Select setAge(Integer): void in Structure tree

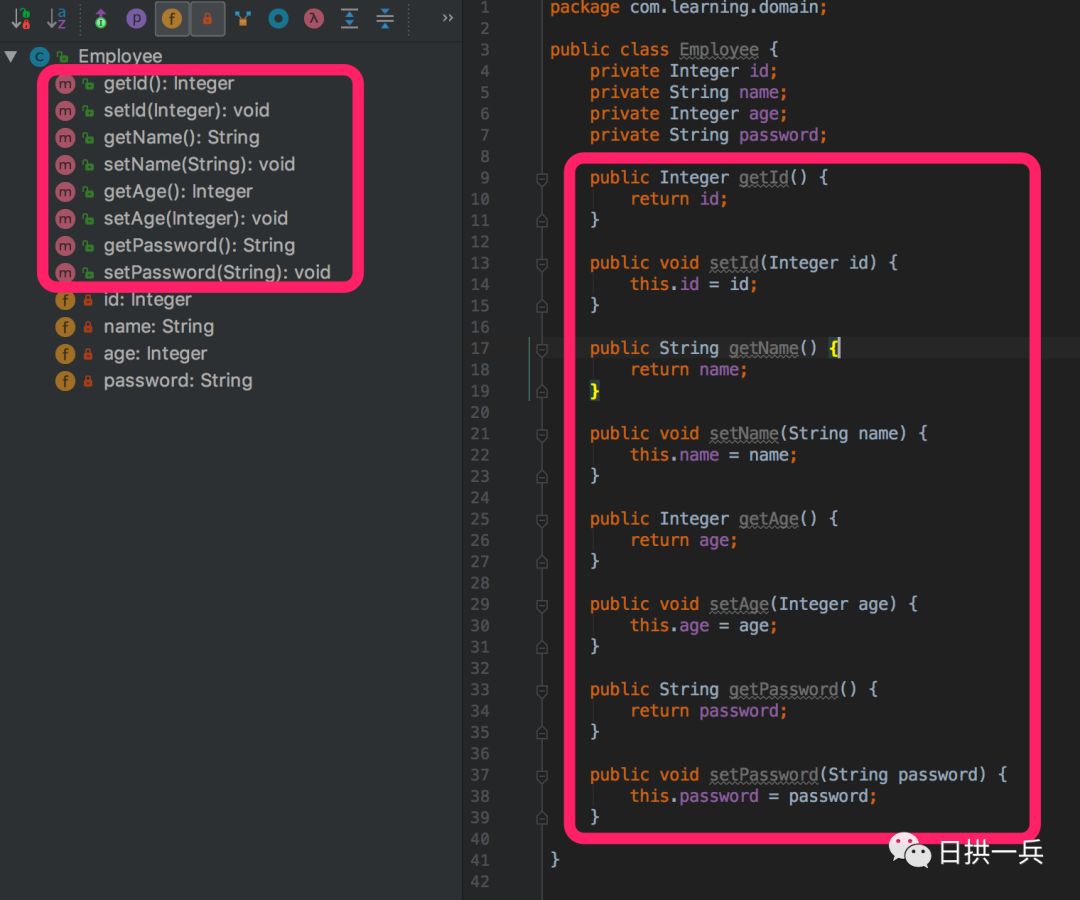click(x=196, y=218)
